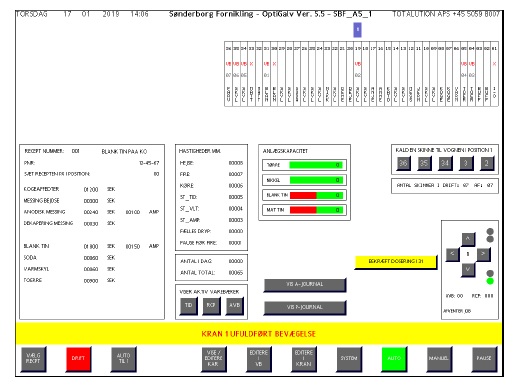Click VÆLG RECEPT button
514x386 pixels.
coord(33,358)
